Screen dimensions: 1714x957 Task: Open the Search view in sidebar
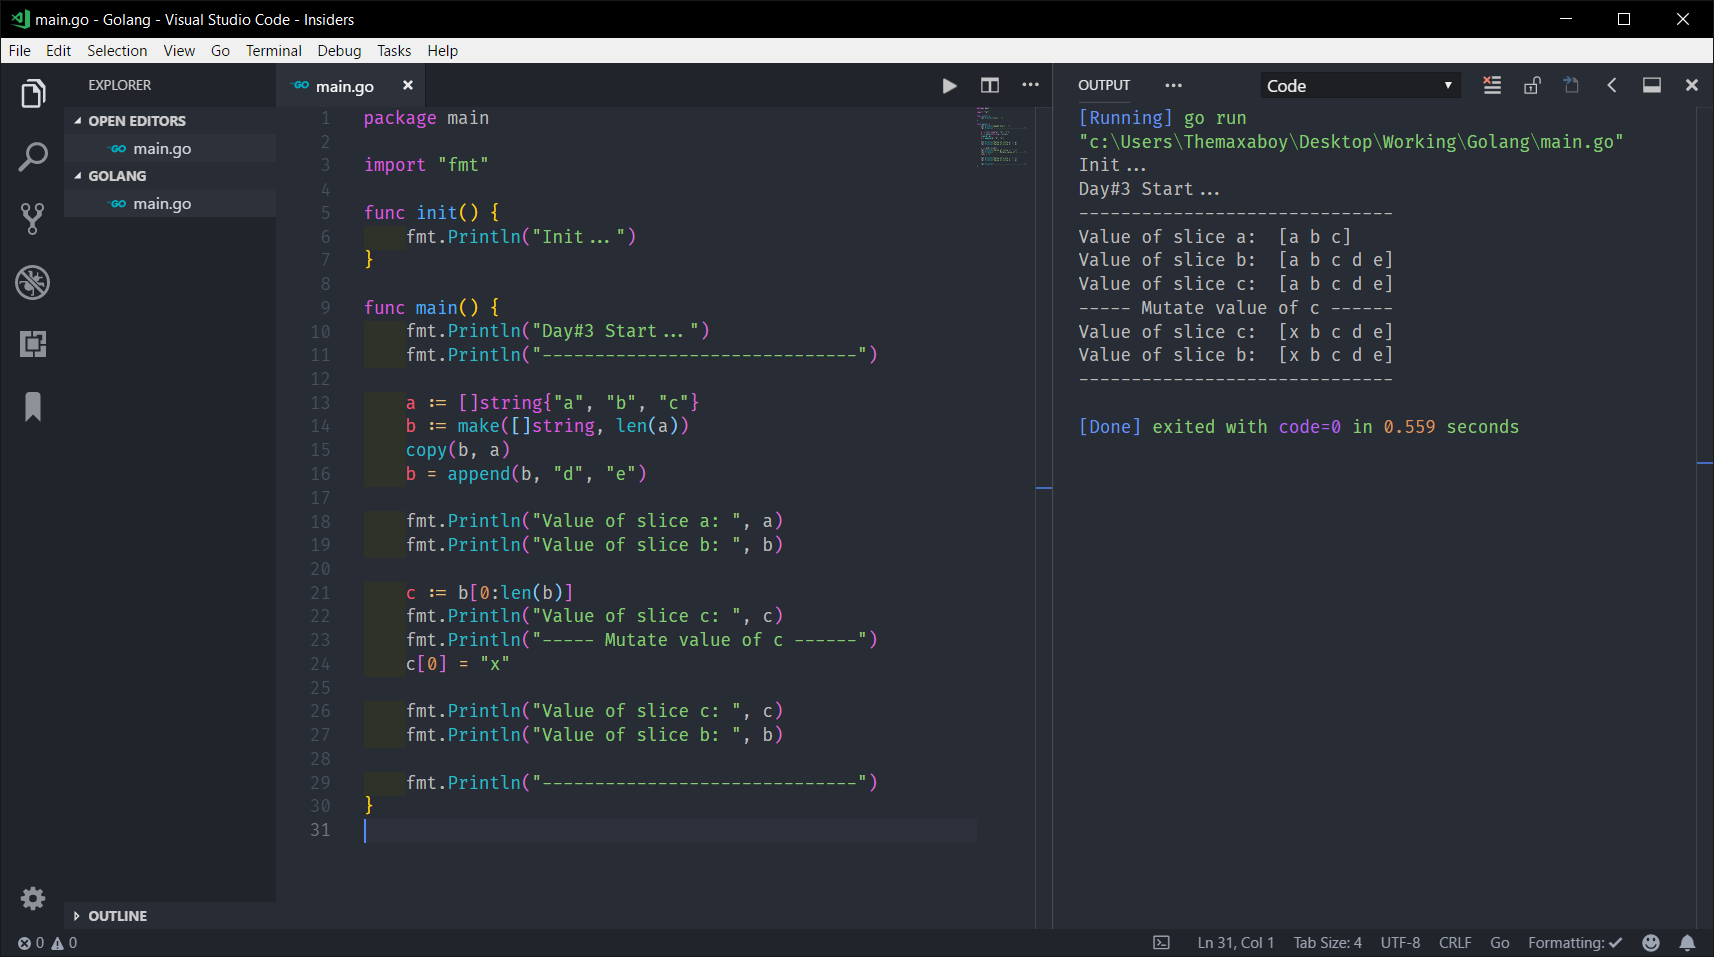pos(33,156)
